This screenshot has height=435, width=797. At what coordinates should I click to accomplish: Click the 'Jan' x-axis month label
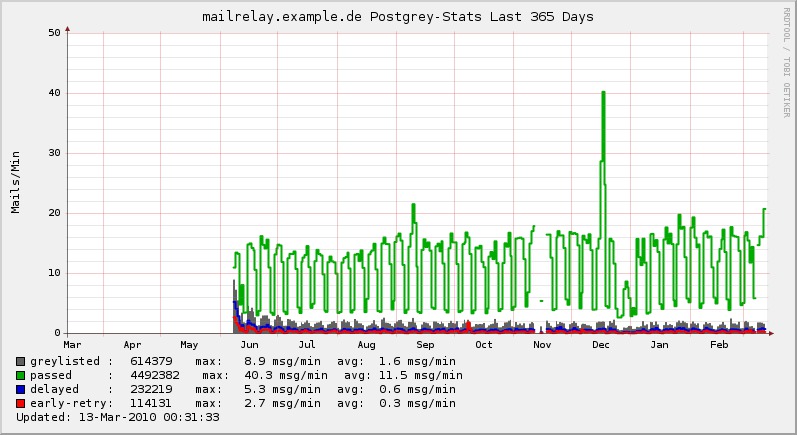point(659,345)
